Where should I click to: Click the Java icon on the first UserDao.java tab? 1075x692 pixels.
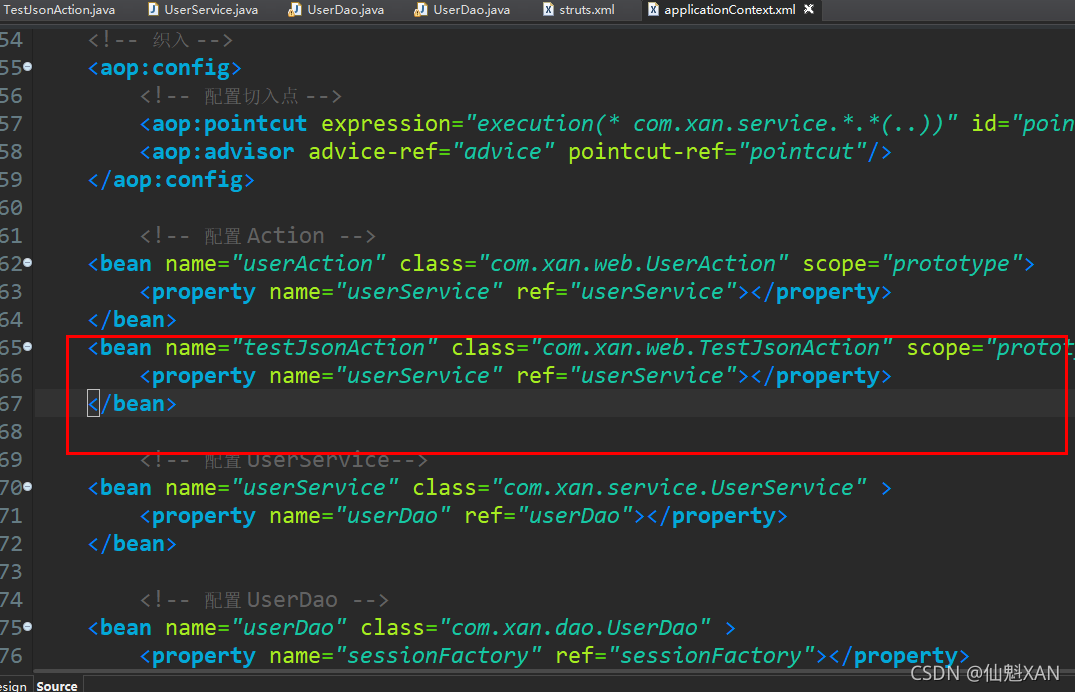tap(293, 10)
